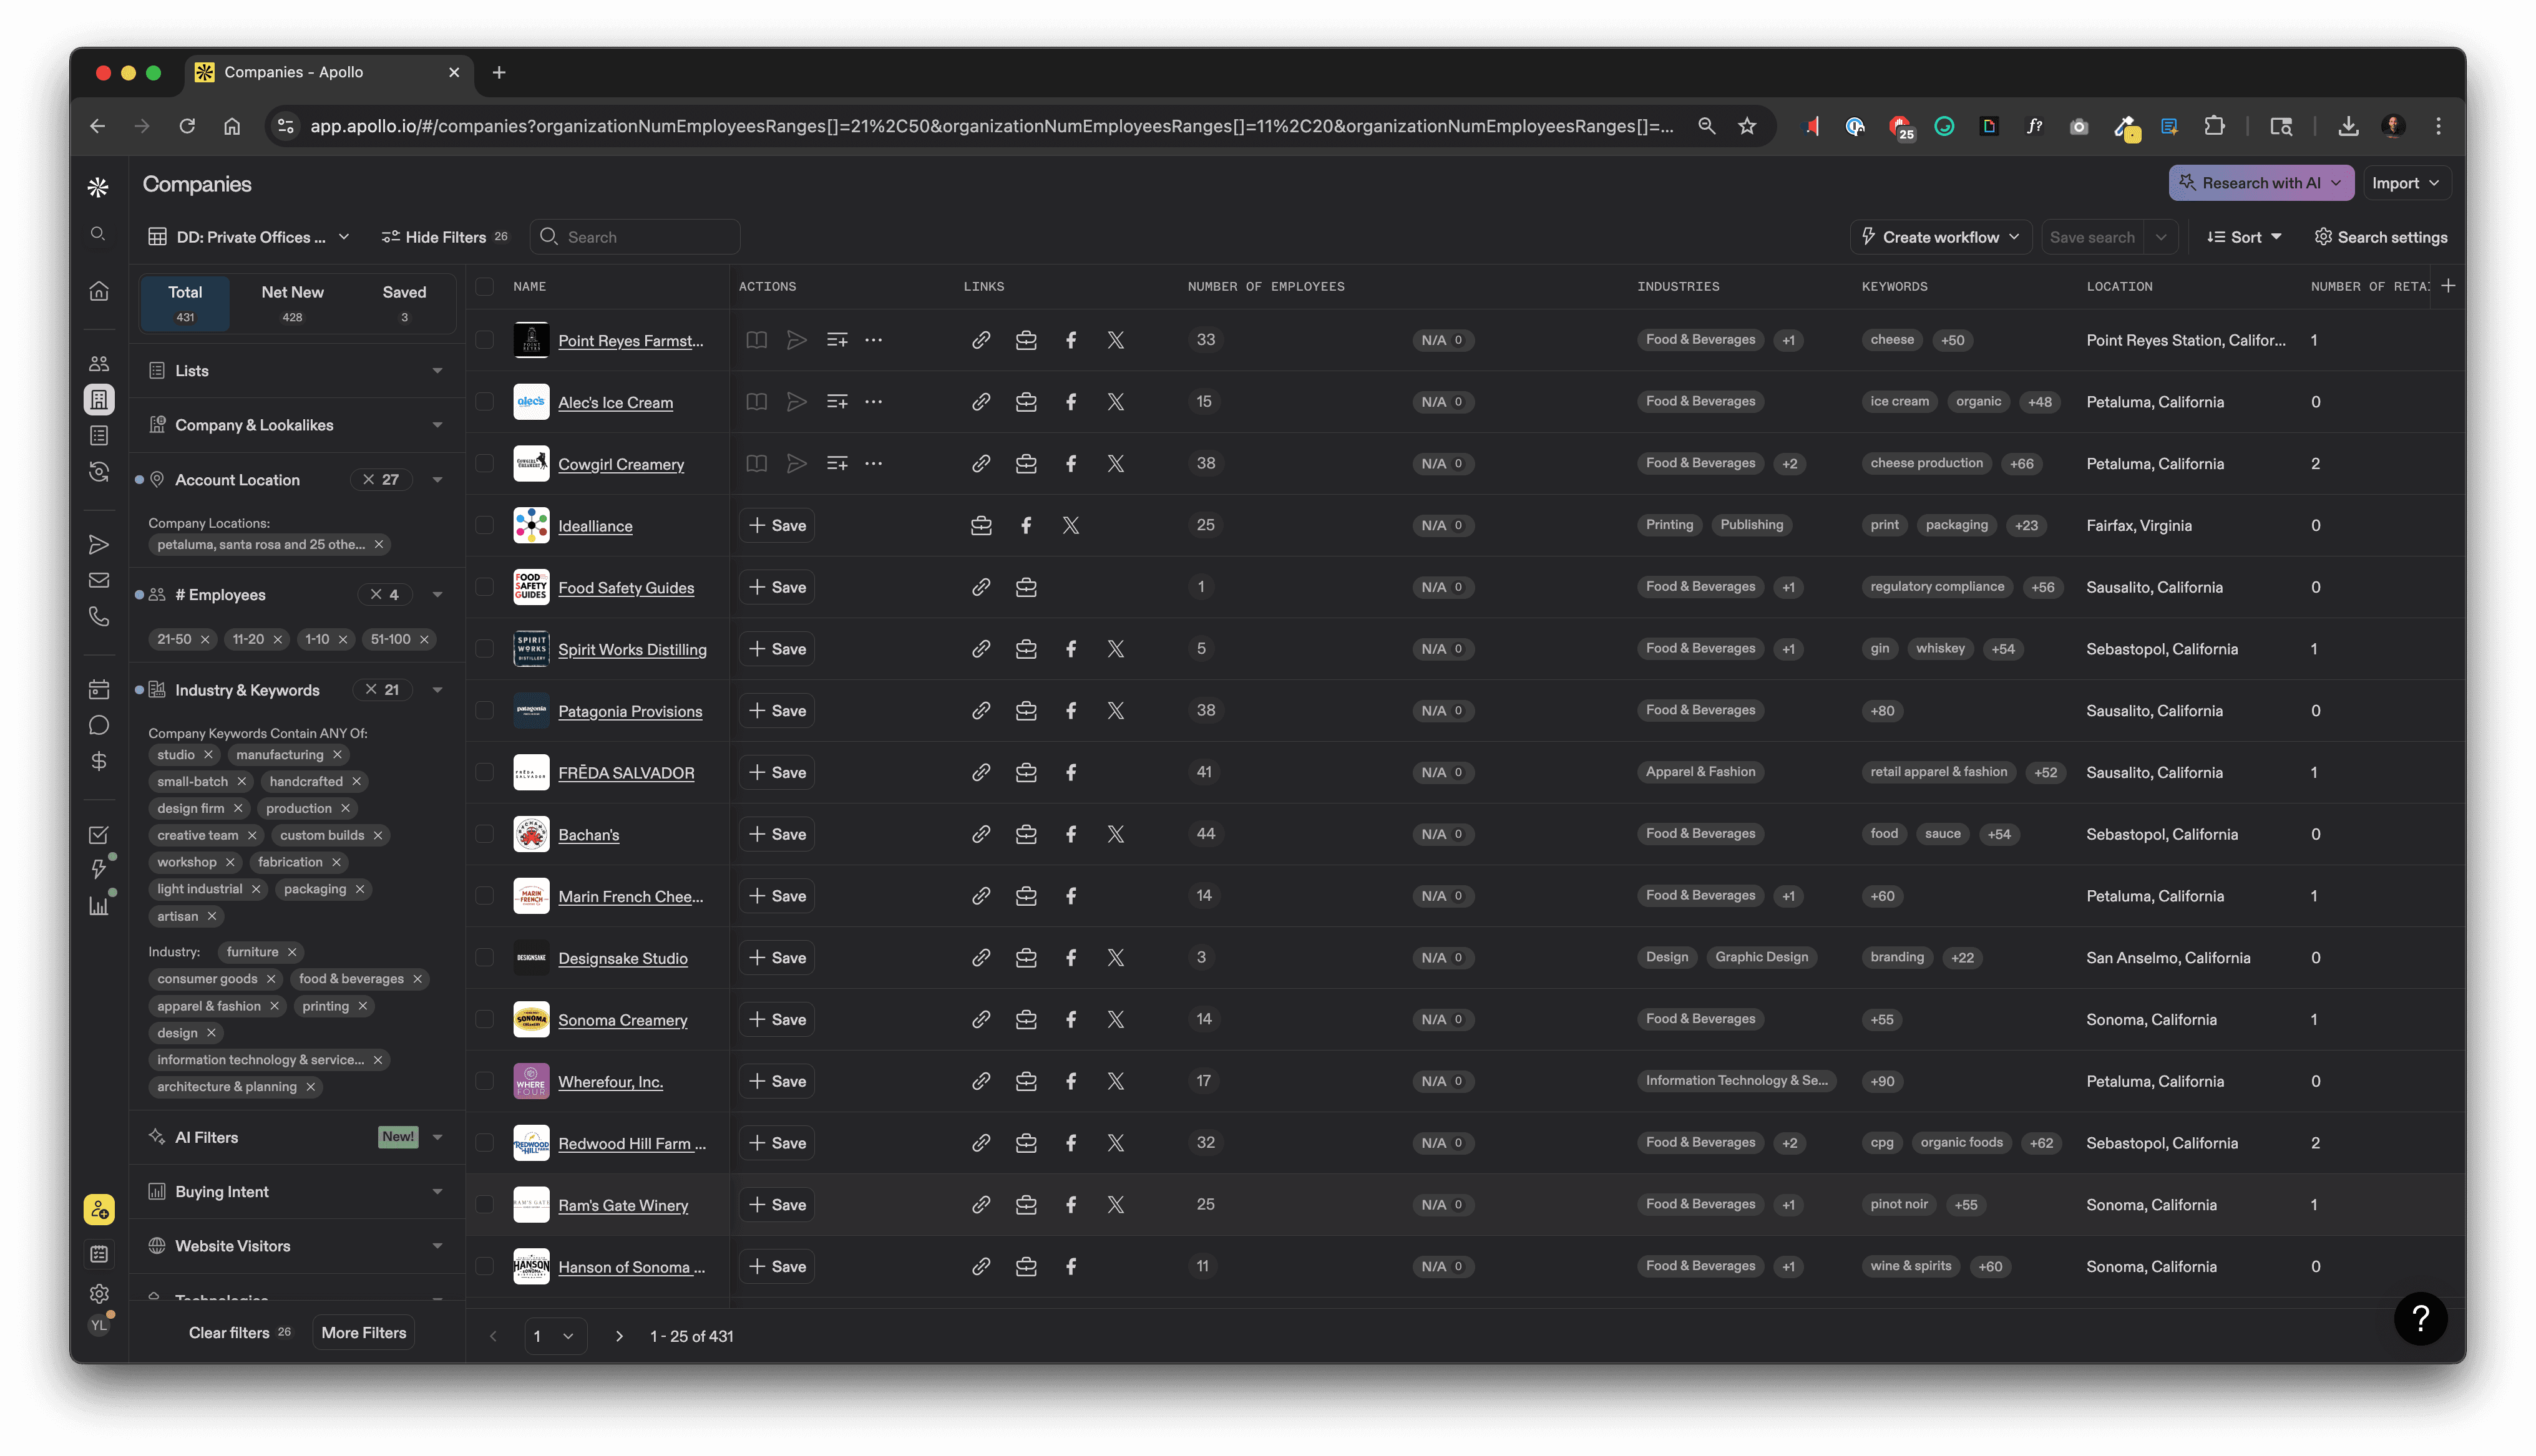Check the Sonoma Creamery row checkbox
Viewport: 2536px width, 1456px height.
[485, 1020]
